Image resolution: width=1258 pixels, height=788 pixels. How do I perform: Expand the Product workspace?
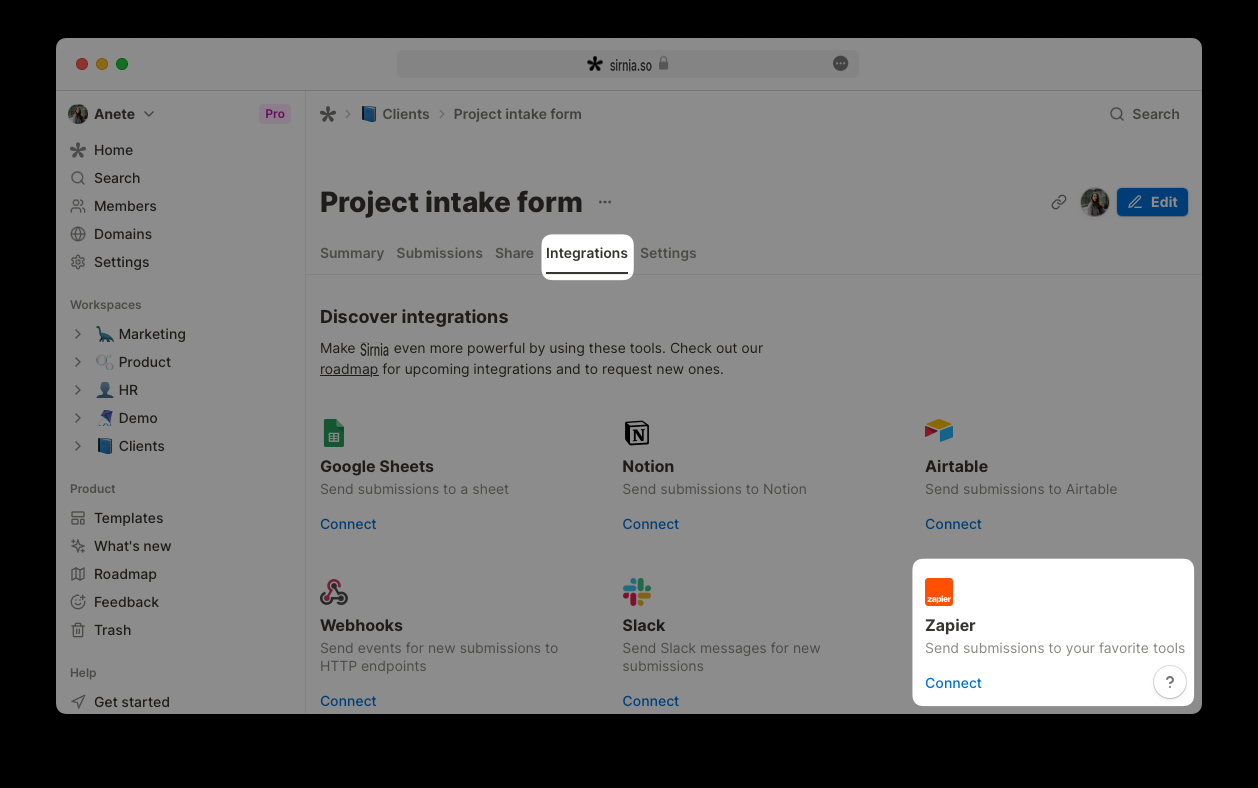point(78,362)
